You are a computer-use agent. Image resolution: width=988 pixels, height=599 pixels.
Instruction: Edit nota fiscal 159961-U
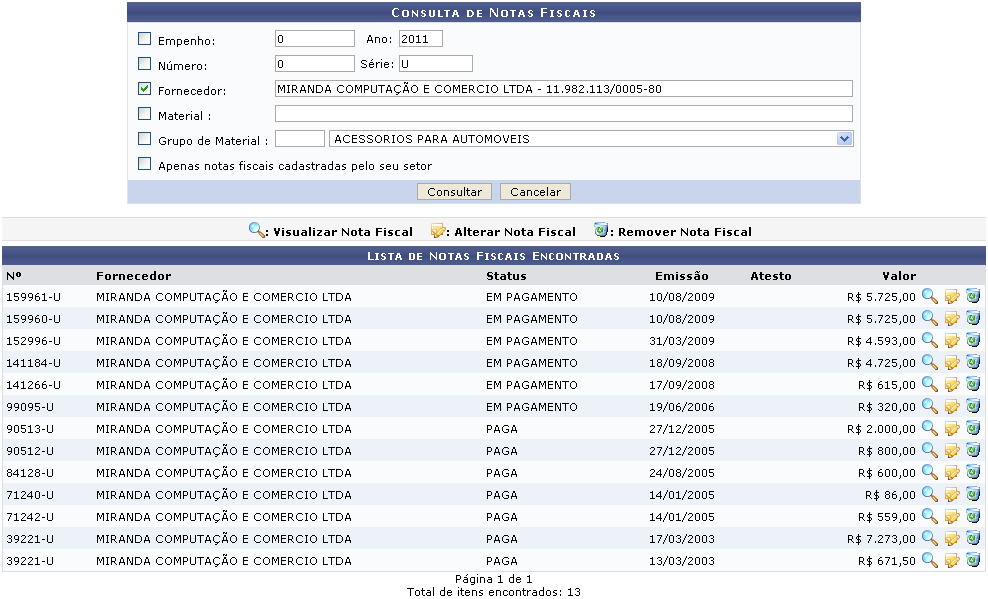(x=951, y=297)
